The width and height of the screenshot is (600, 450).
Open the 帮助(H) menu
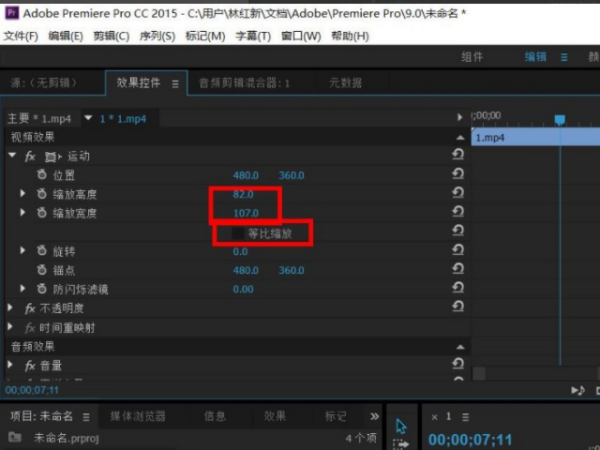[350, 36]
